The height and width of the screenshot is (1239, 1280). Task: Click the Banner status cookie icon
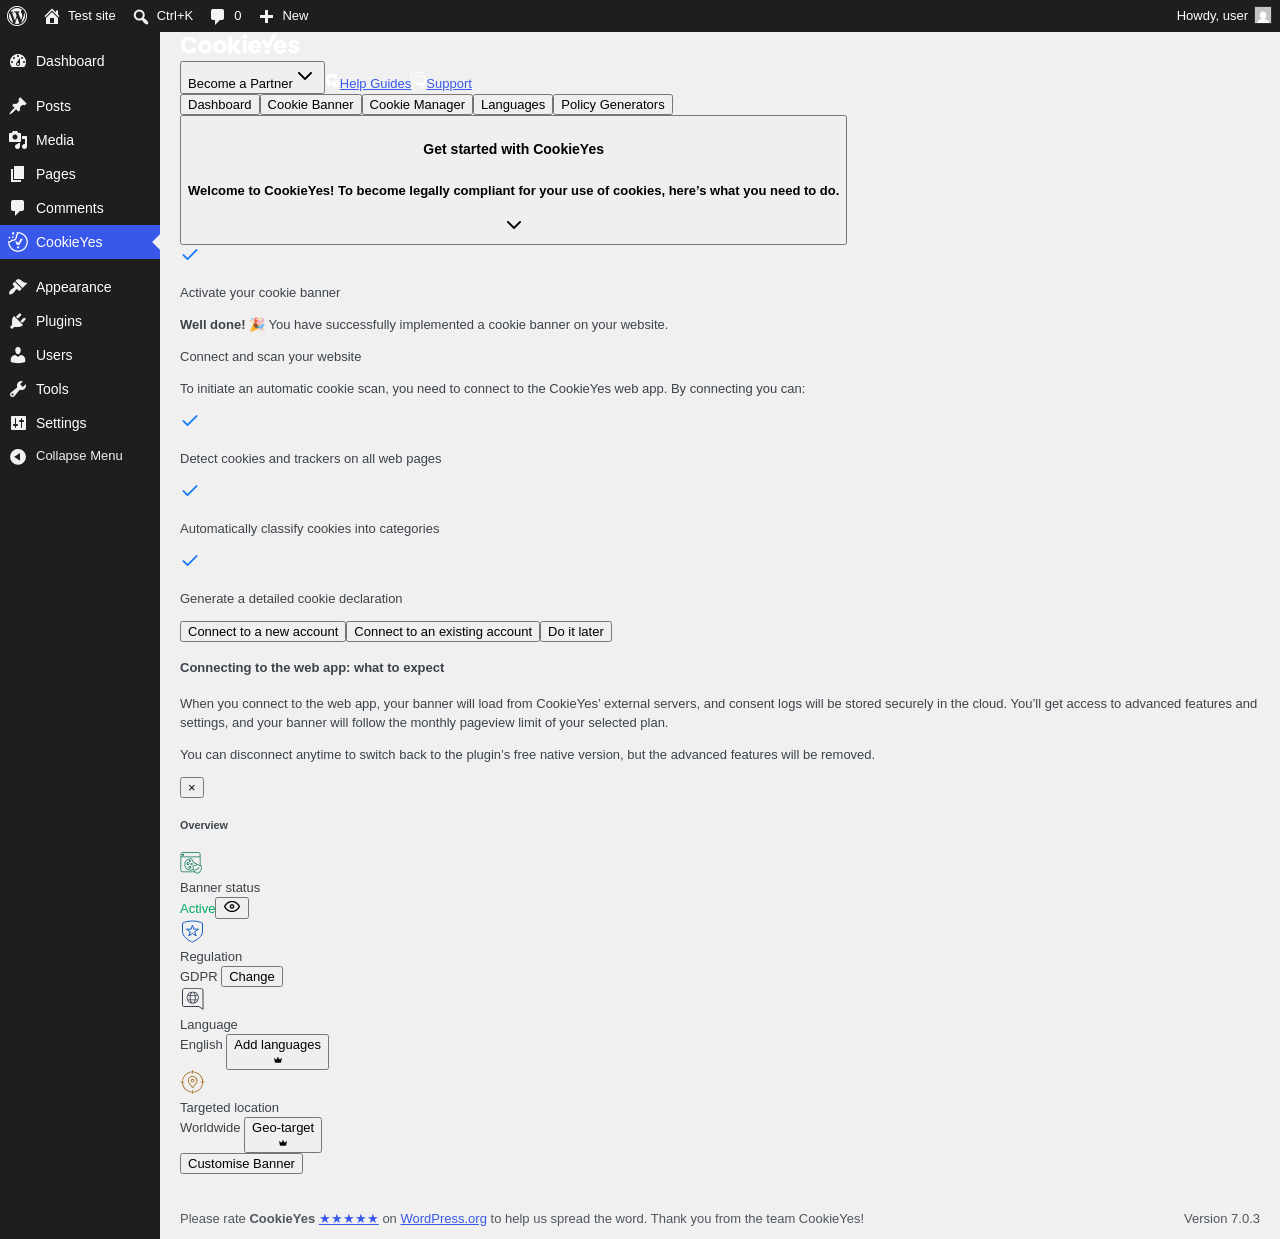[x=191, y=863]
